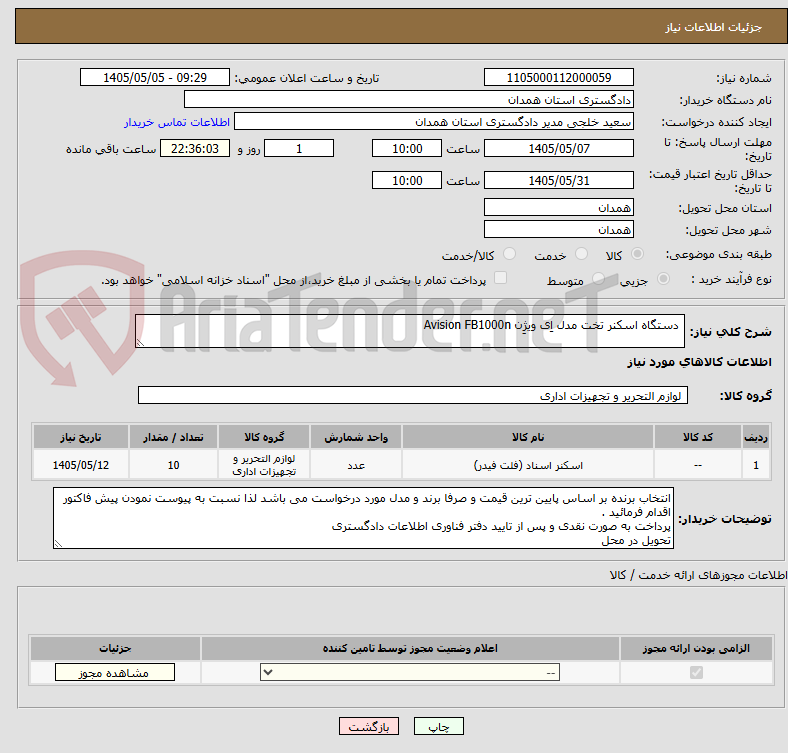Click the response deadline time 10:00 field
788x753 pixels.
[x=407, y=148]
